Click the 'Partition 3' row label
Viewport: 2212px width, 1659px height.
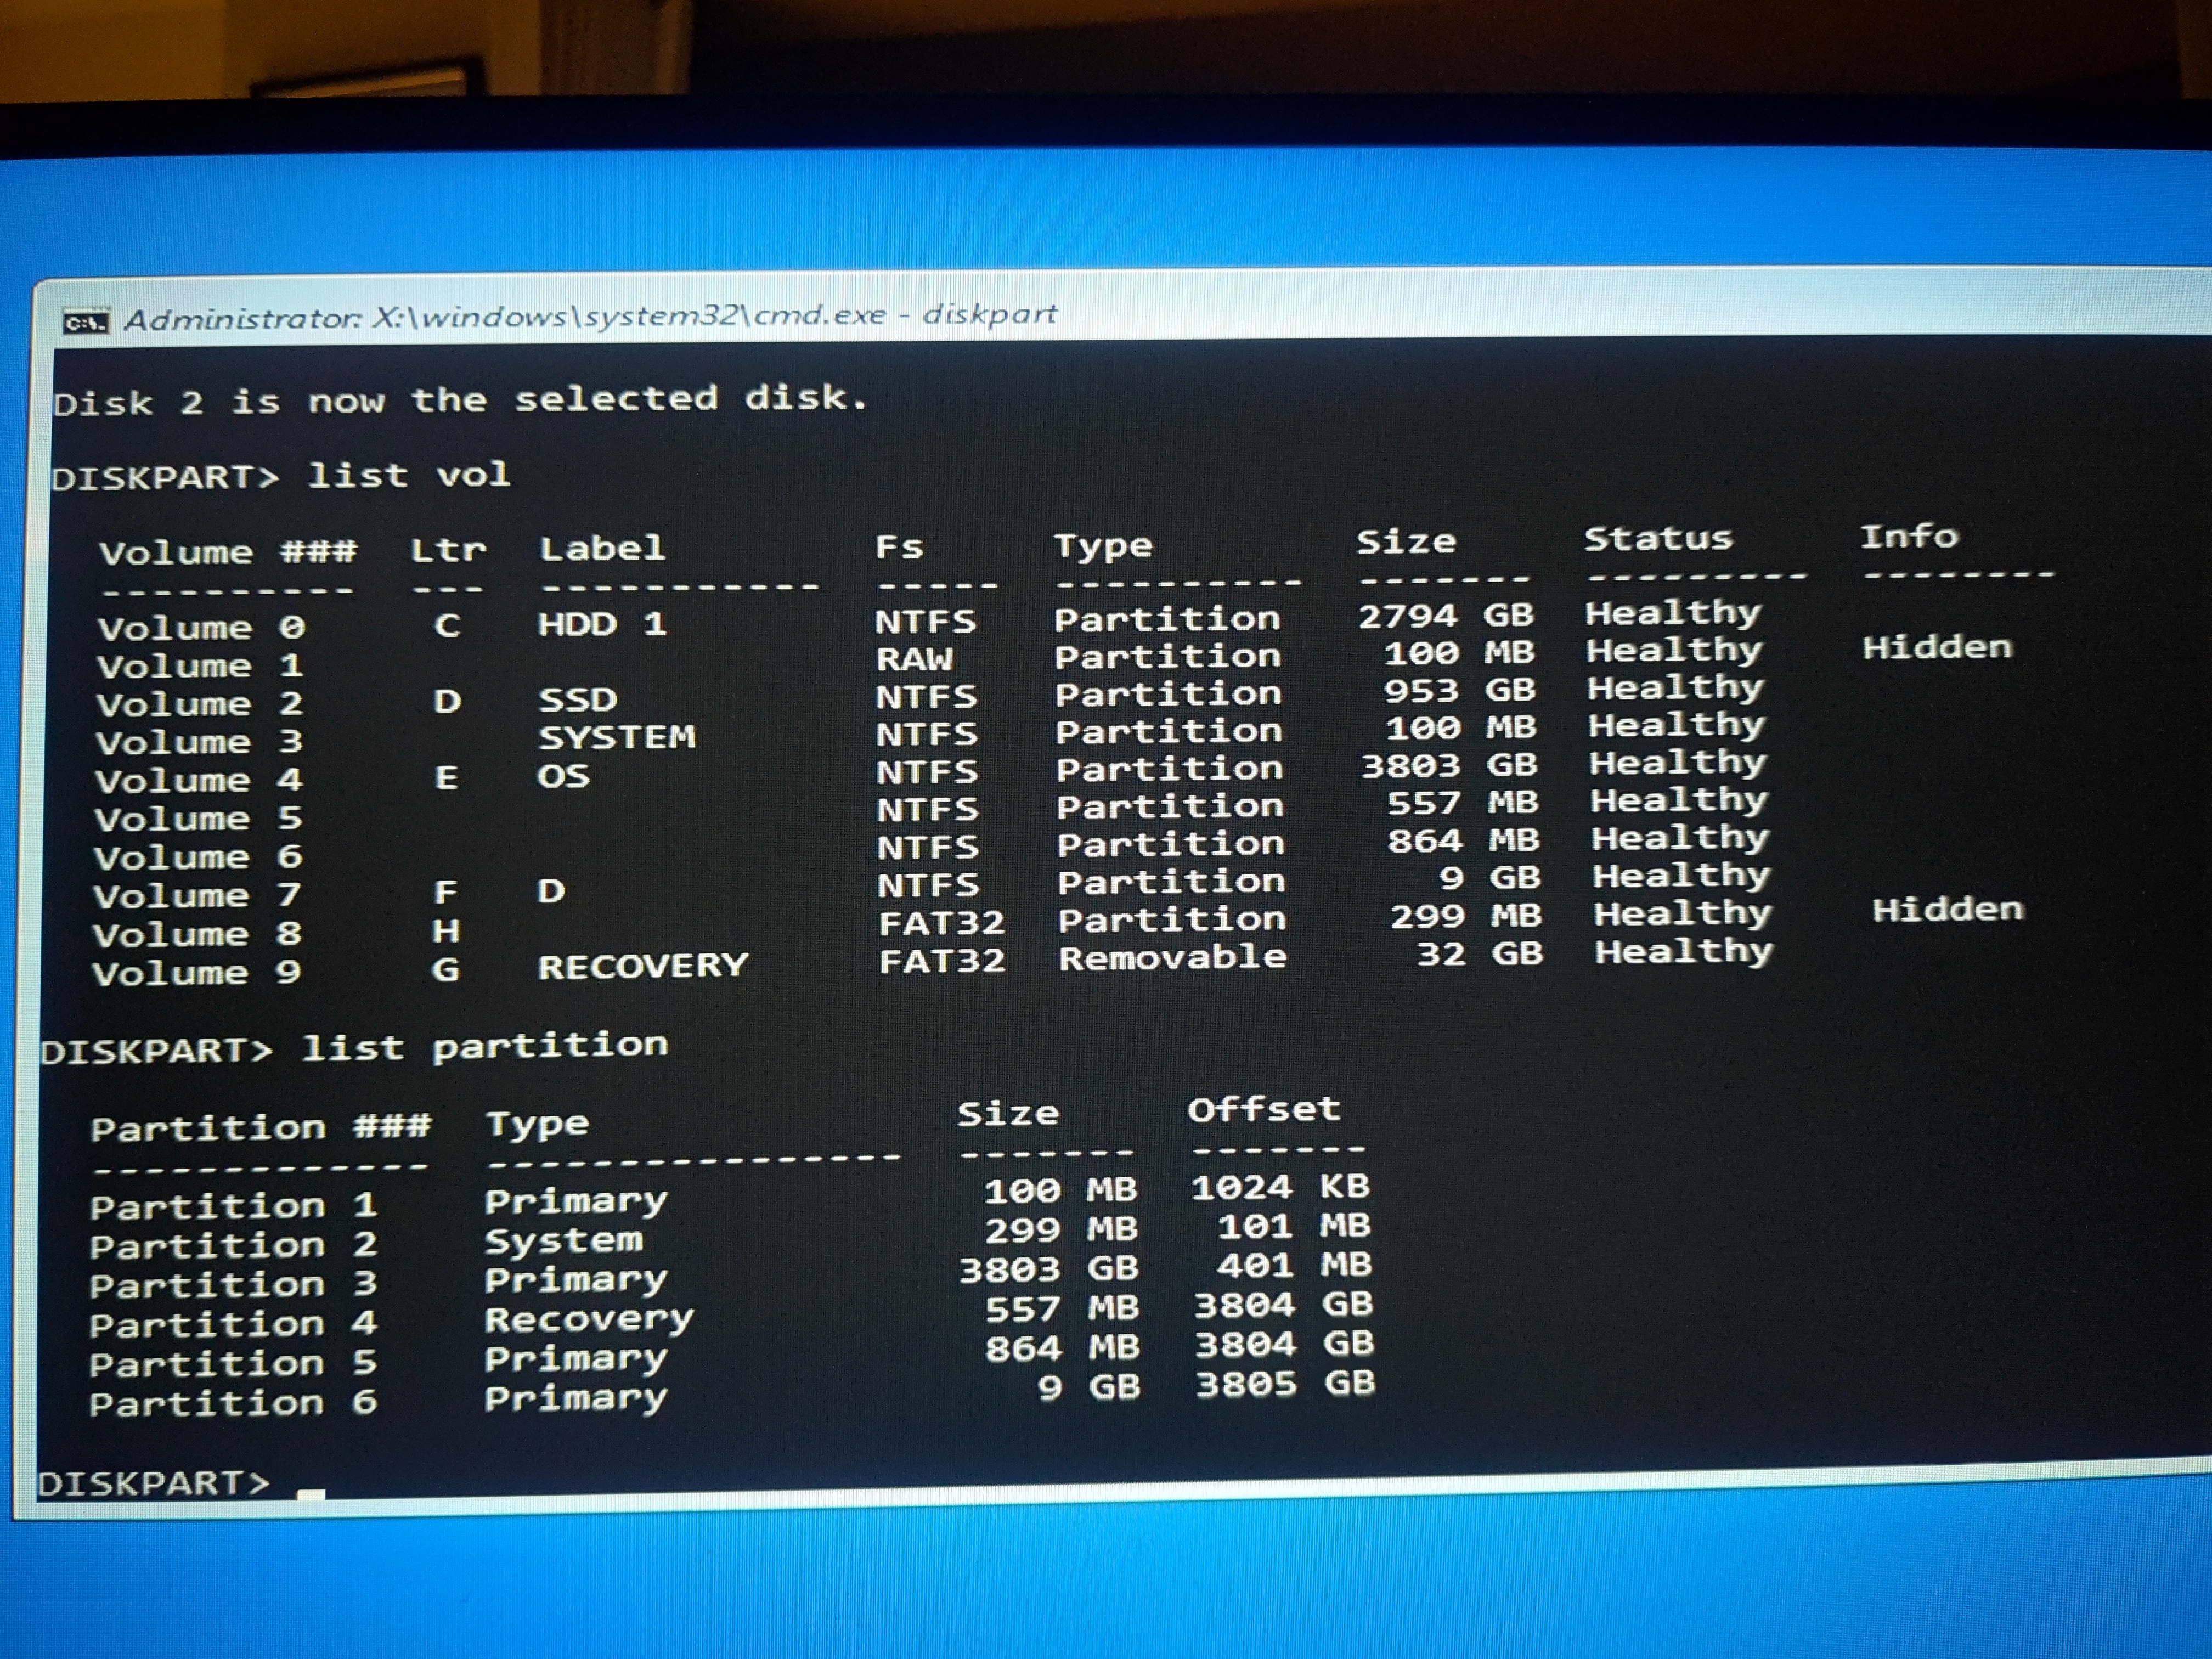233,1284
